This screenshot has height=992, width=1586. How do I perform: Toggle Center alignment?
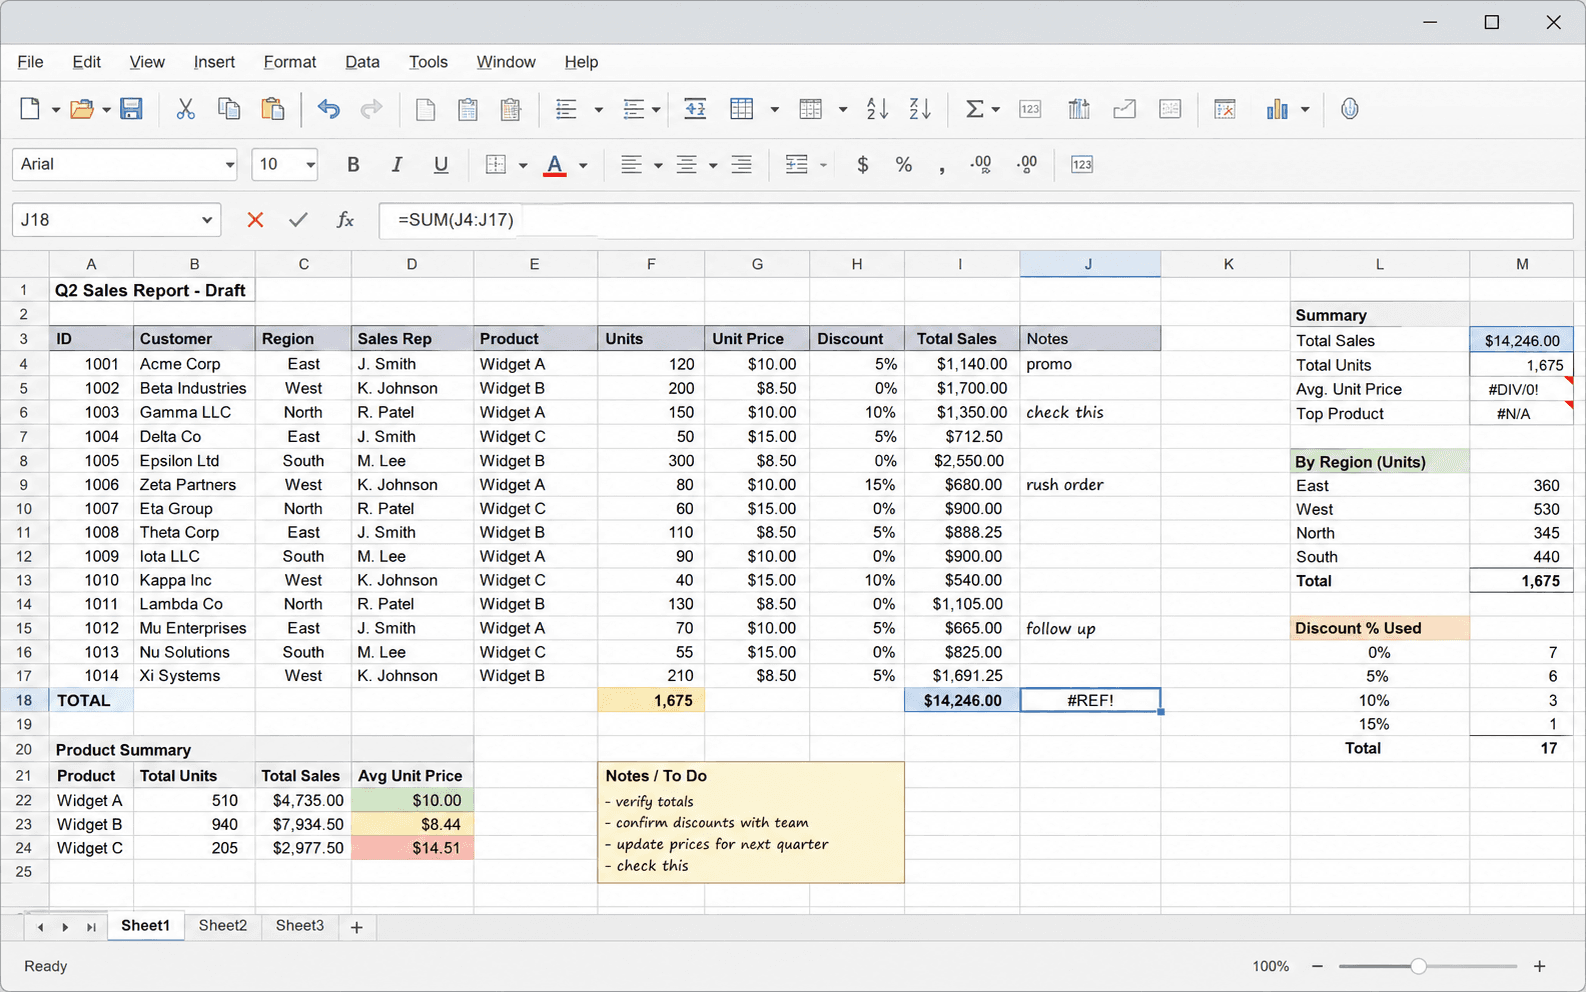[686, 165]
